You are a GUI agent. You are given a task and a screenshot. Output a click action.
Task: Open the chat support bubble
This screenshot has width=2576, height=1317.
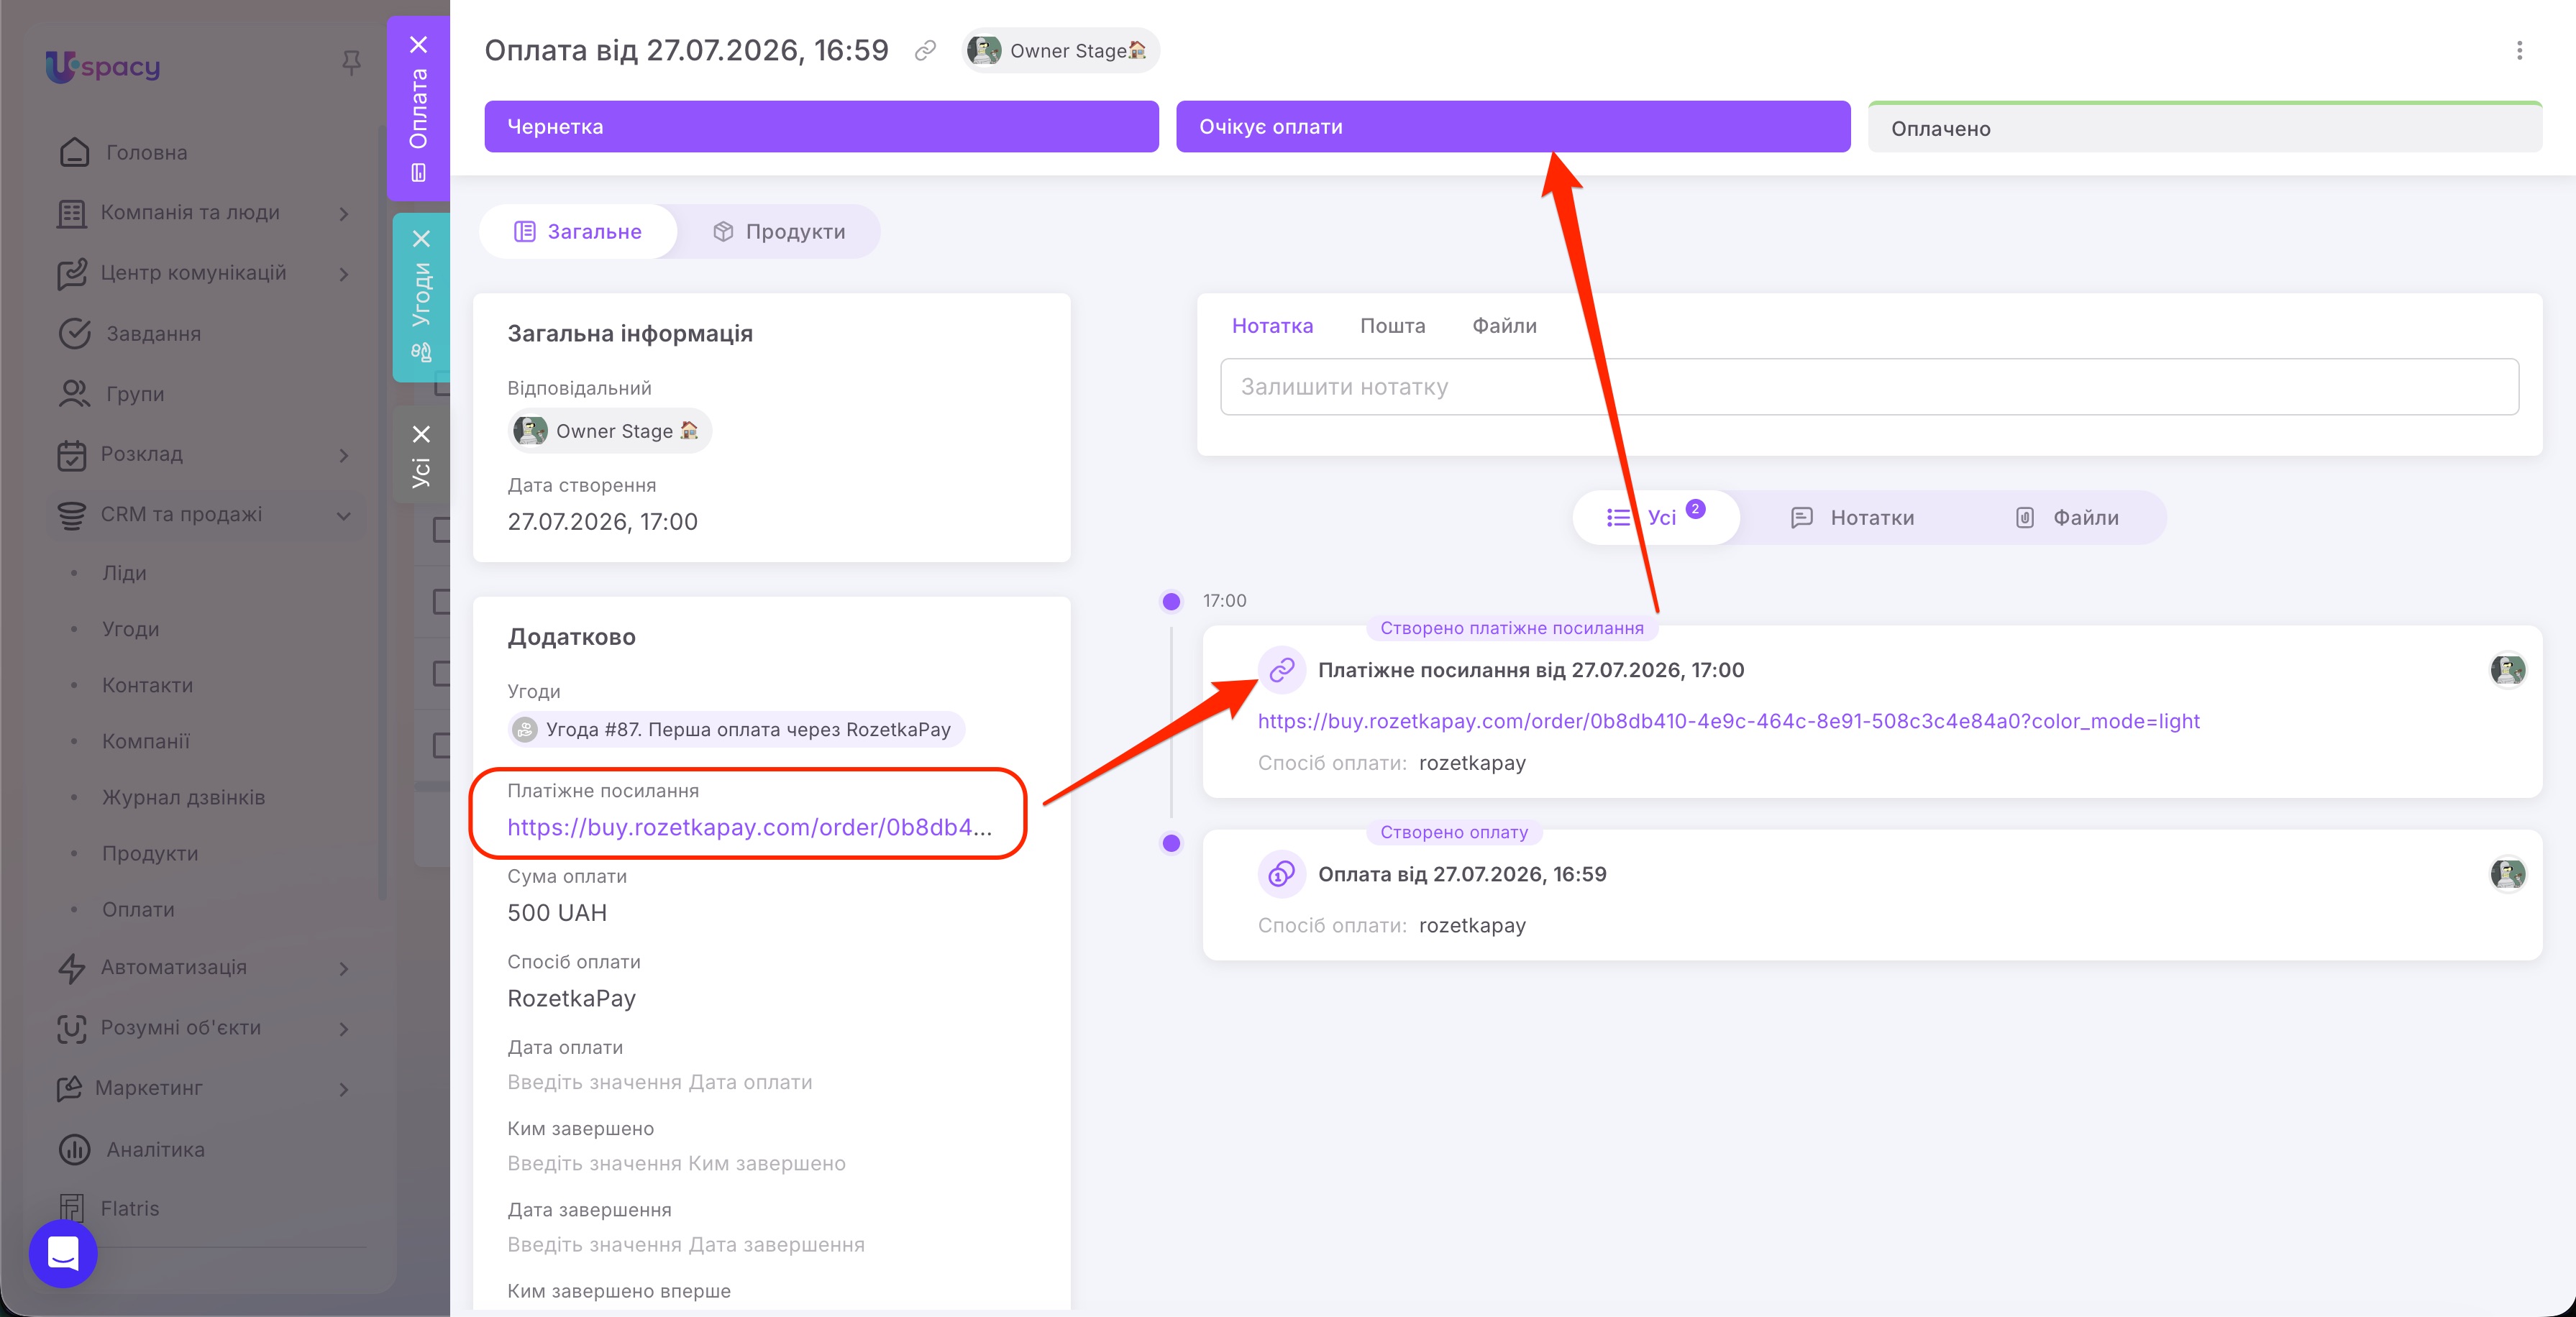point(63,1253)
